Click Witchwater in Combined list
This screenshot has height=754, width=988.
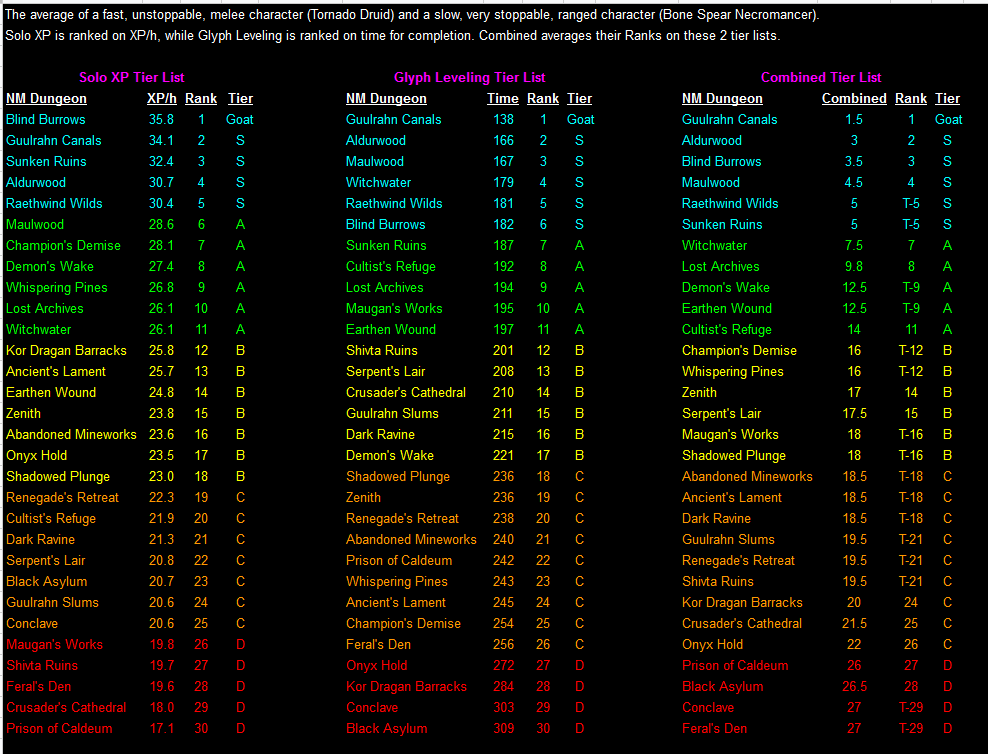point(714,245)
